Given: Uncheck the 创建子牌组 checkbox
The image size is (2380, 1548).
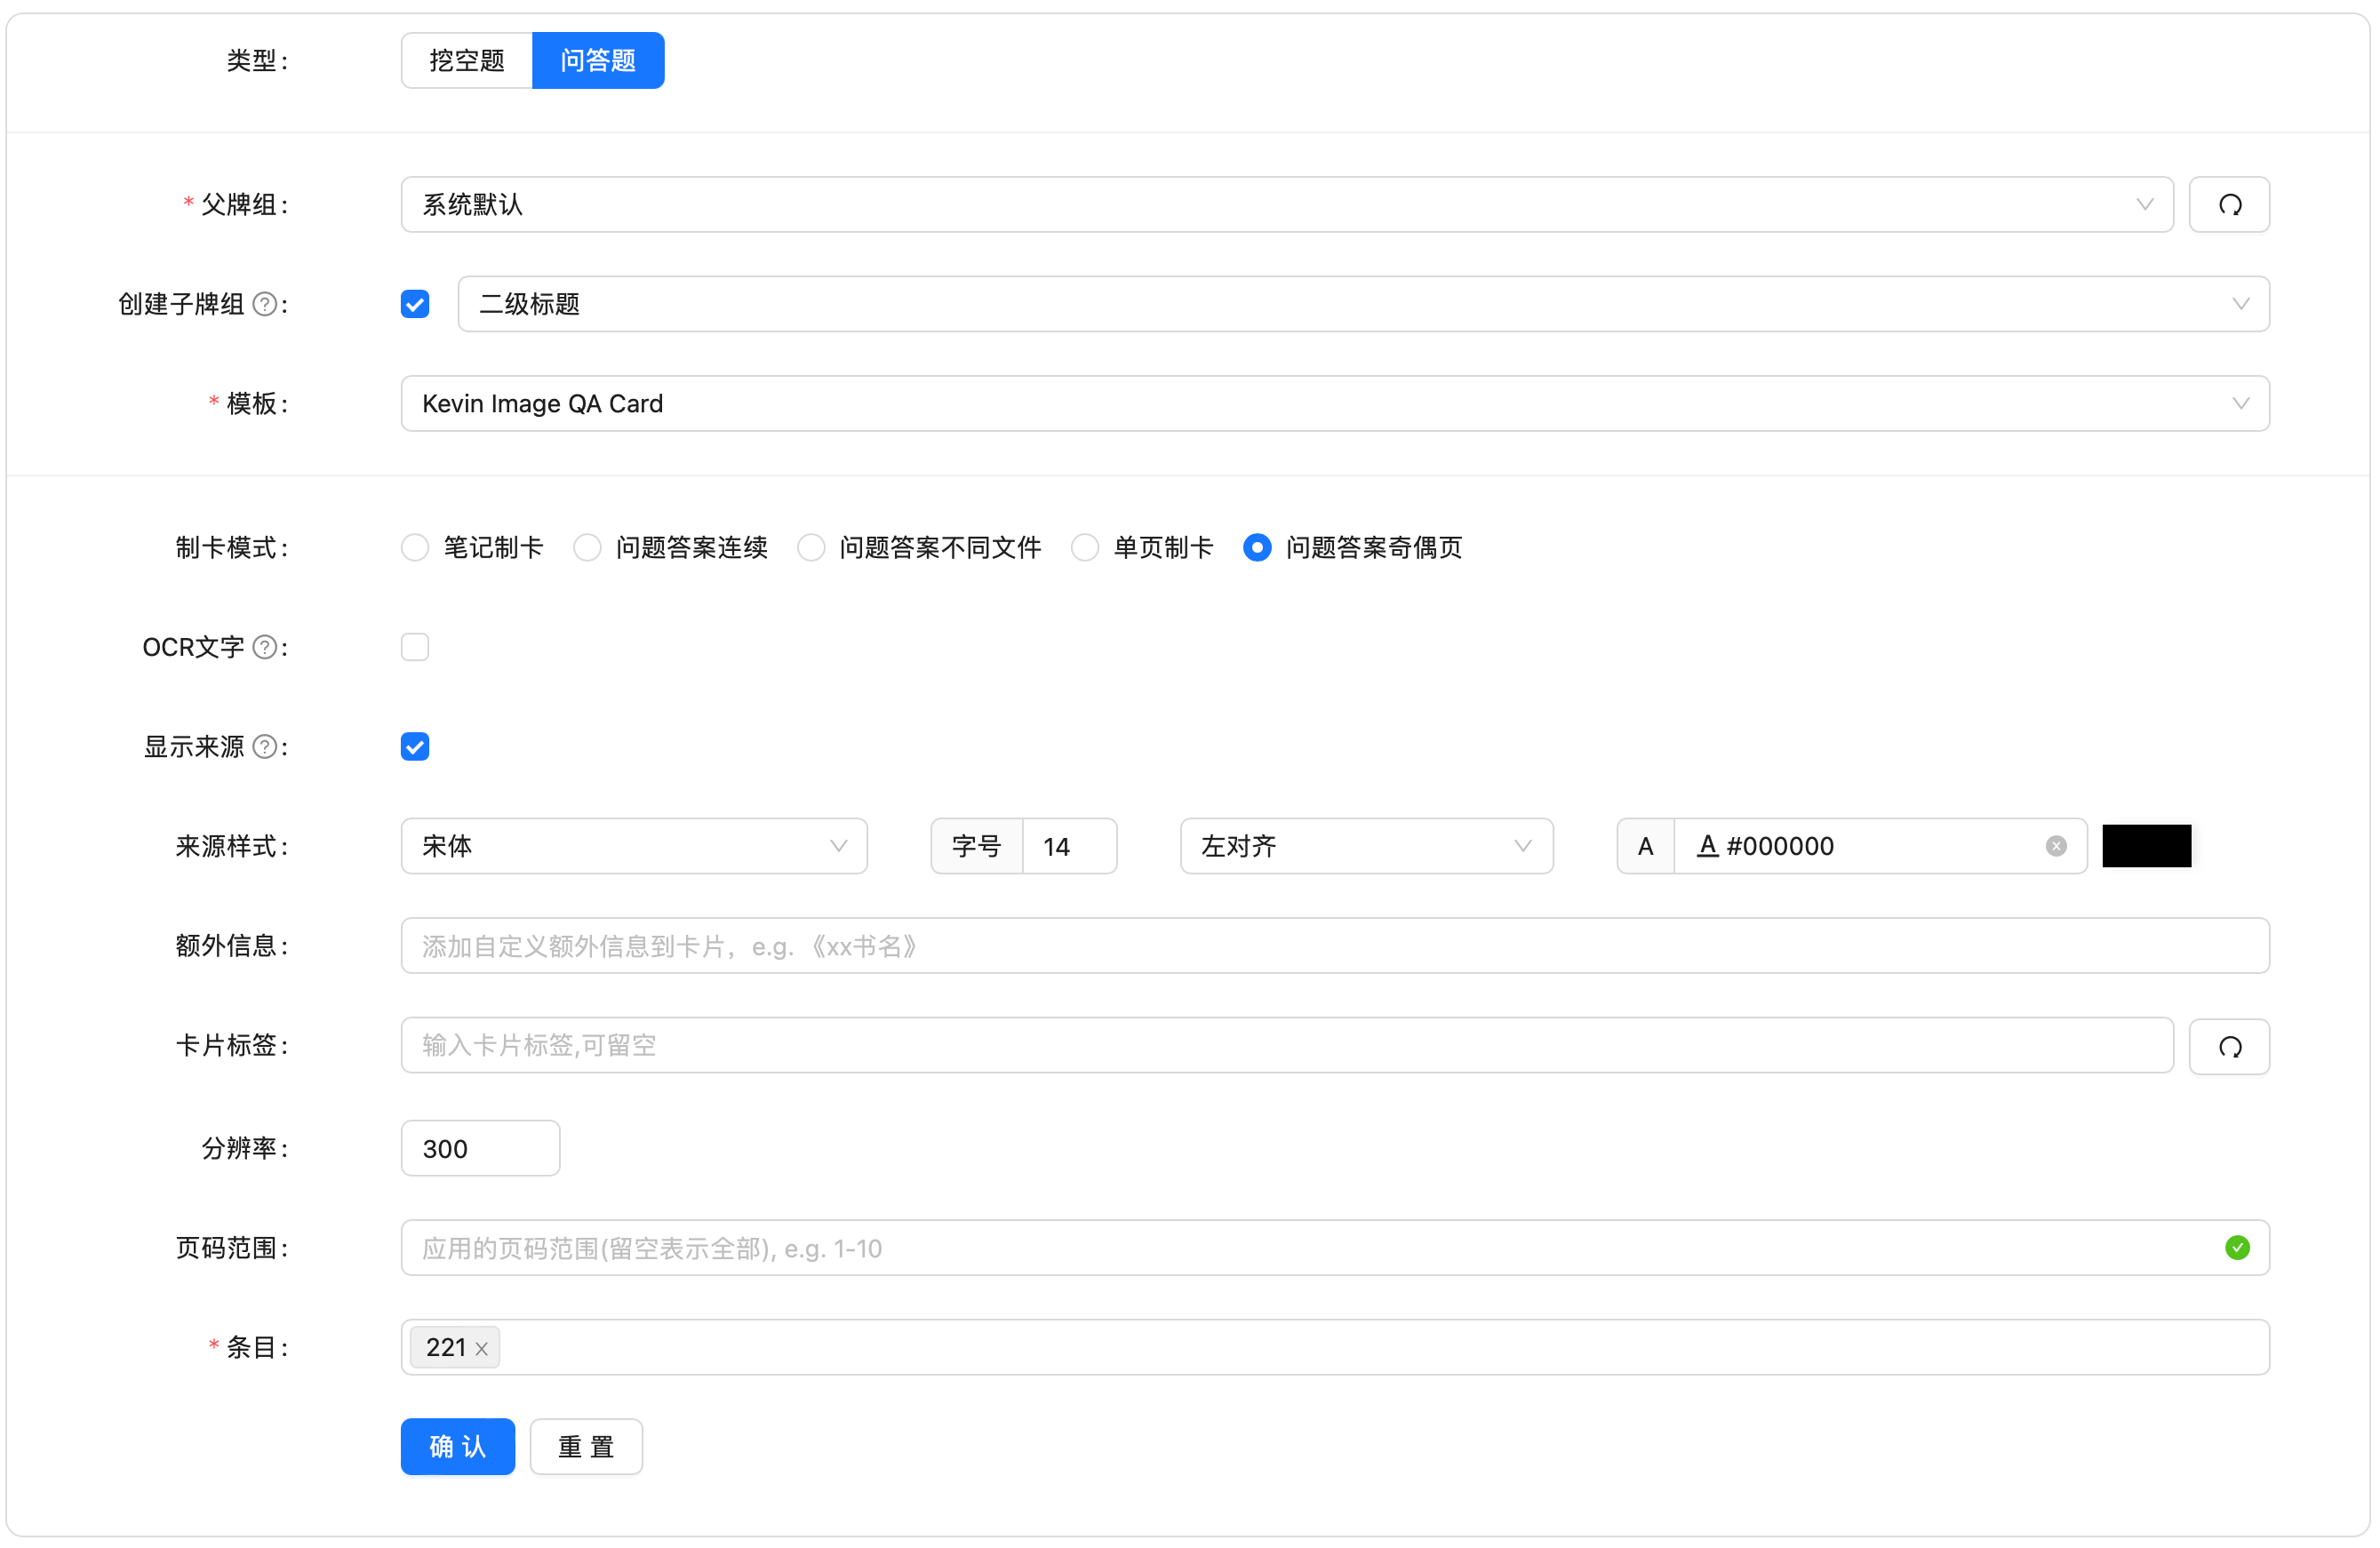Looking at the screenshot, I should [x=415, y=304].
